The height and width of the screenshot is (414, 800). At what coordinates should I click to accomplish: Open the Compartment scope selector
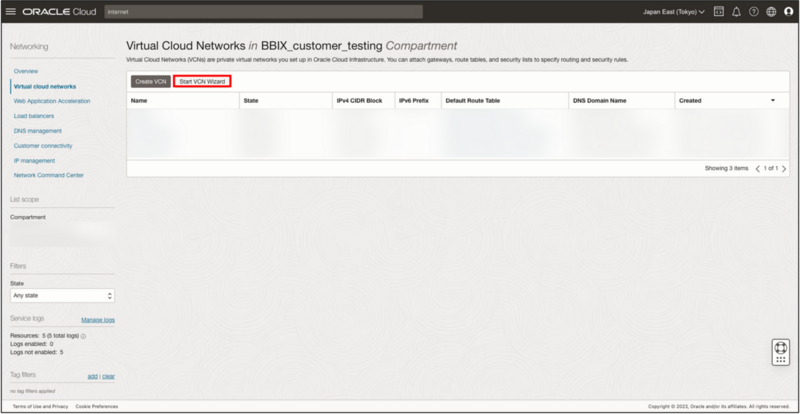pyautogui.click(x=62, y=233)
